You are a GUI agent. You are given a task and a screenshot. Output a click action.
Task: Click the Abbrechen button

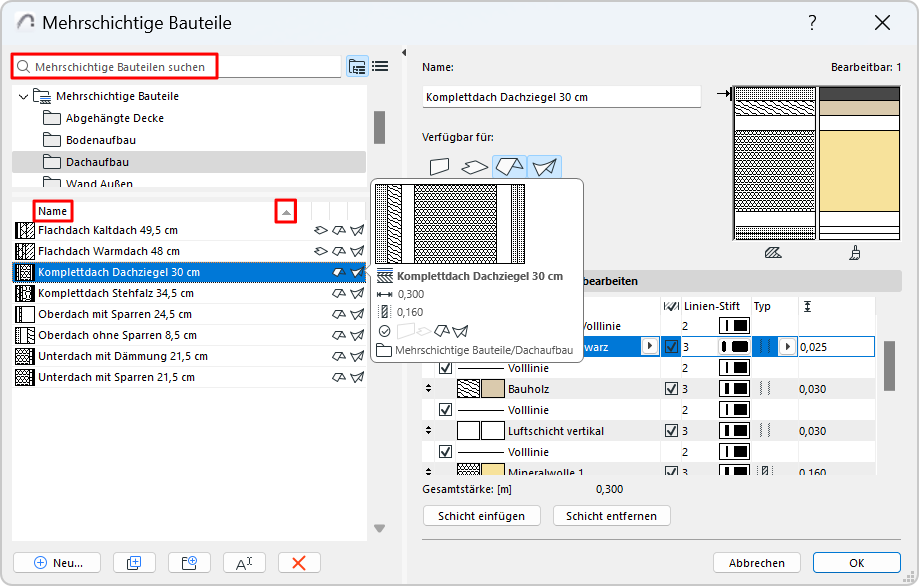756,563
